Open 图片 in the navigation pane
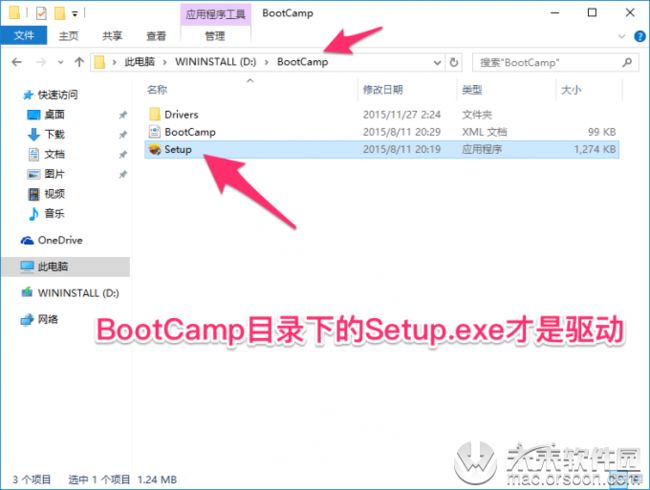 point(54,174)
